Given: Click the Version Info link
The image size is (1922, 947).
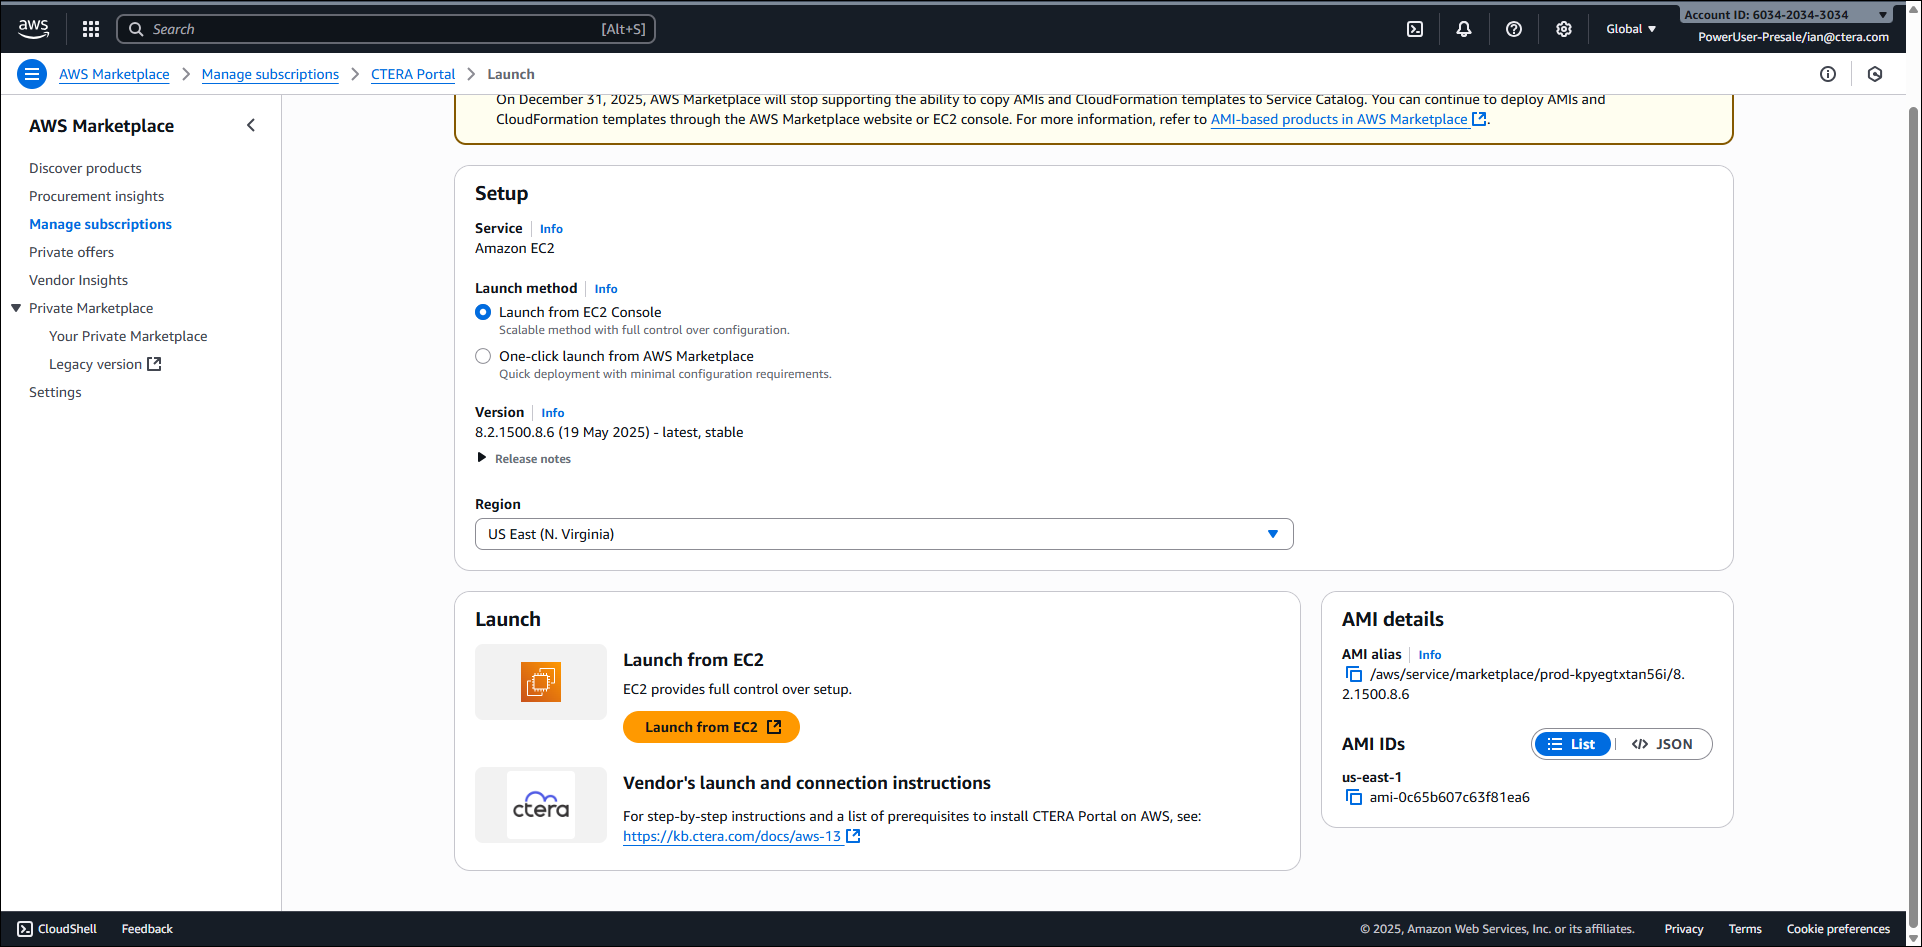Looking at the screenshot, I should [x=553, y=413].
